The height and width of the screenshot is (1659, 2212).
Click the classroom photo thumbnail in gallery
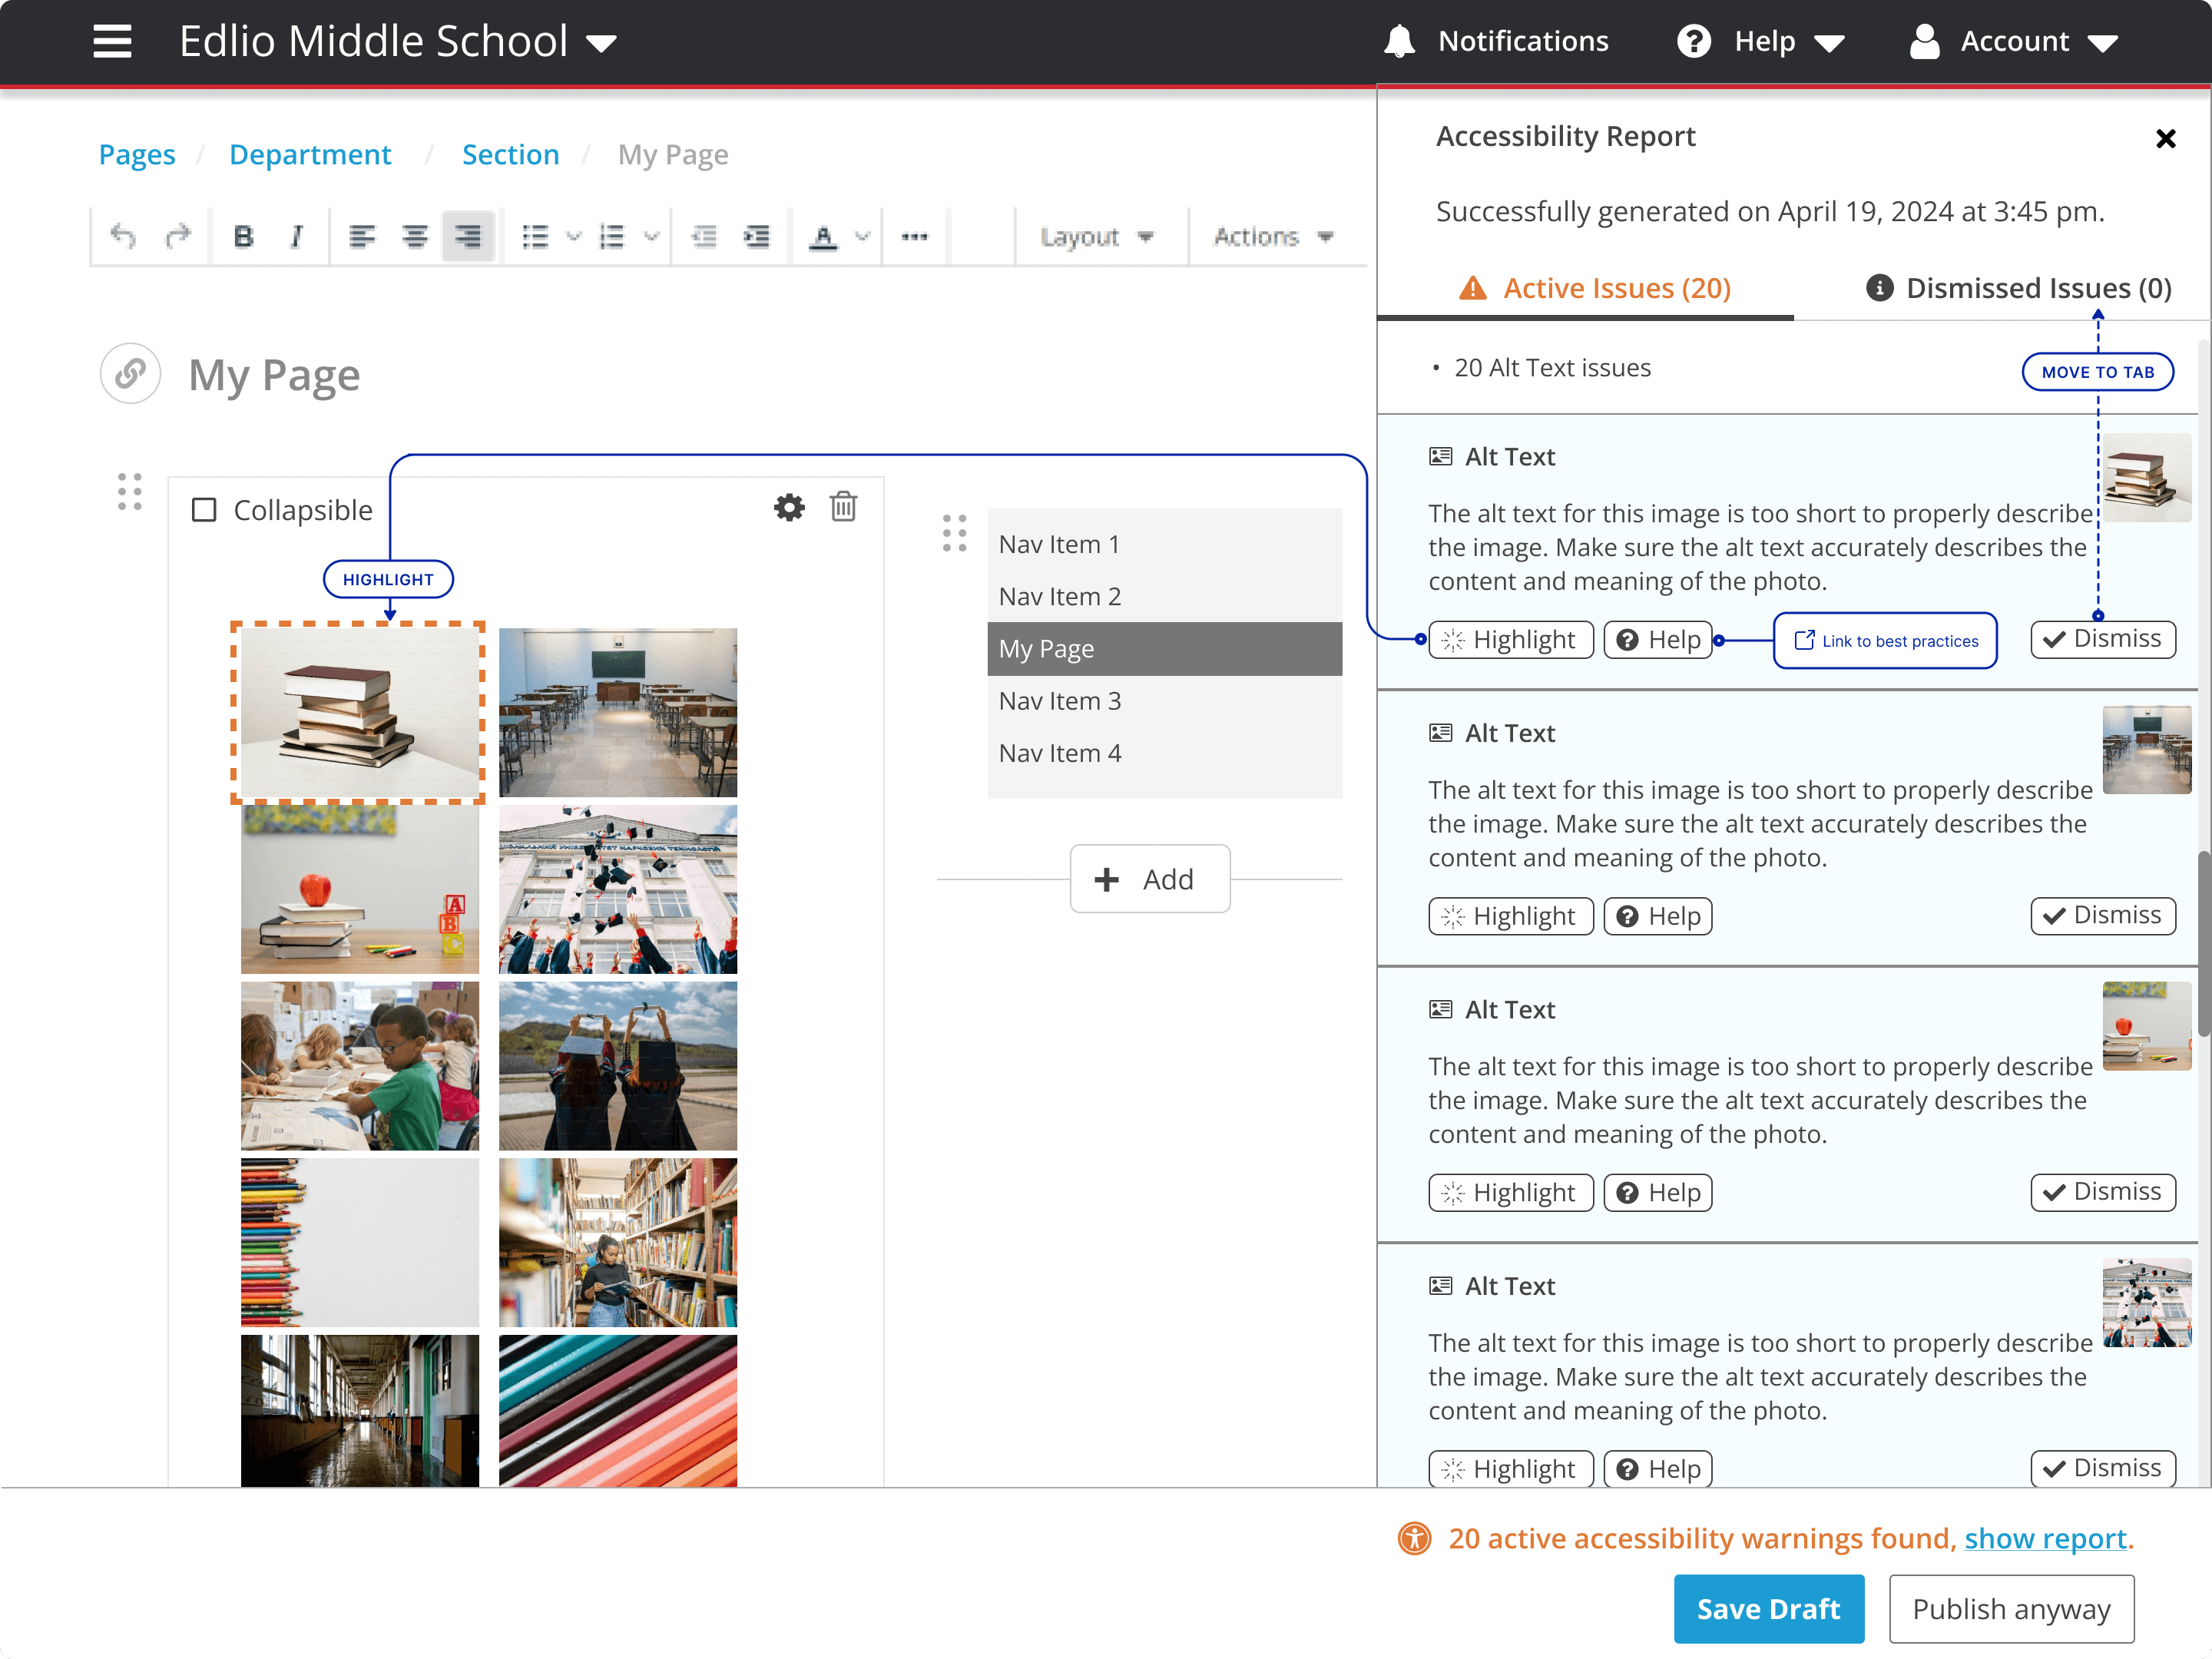(617, 711)
